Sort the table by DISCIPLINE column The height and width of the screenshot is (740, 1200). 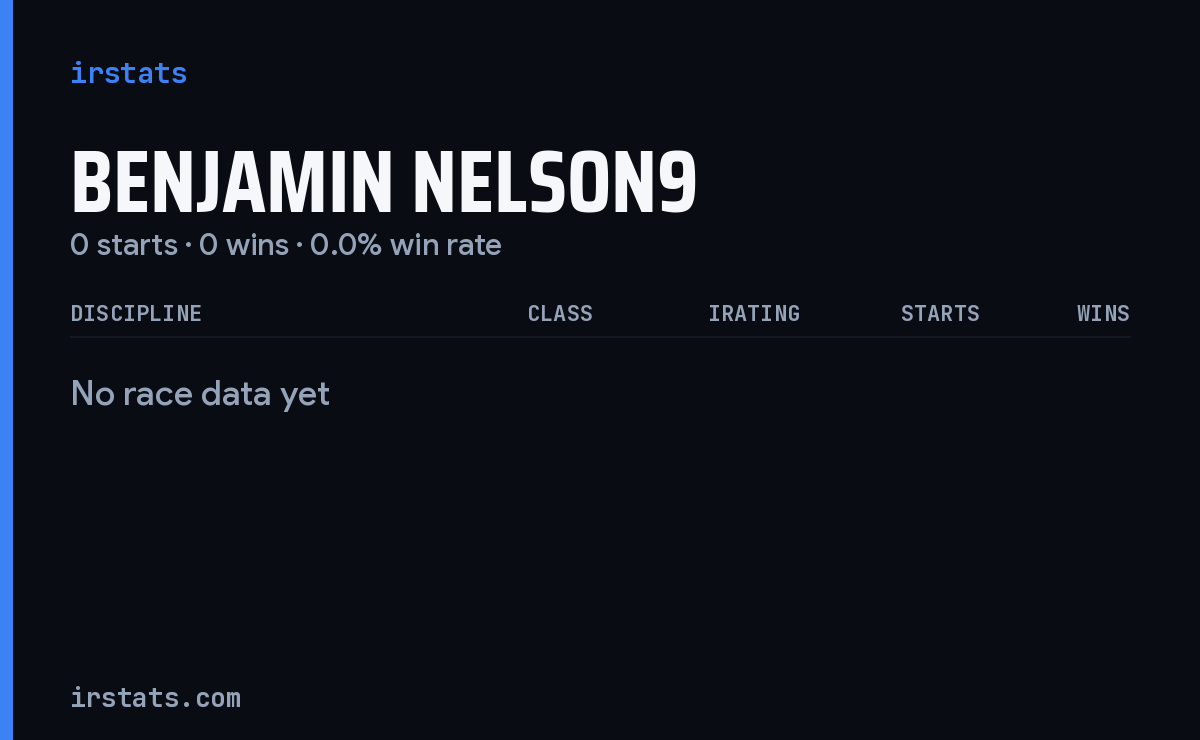pos(136,313)
